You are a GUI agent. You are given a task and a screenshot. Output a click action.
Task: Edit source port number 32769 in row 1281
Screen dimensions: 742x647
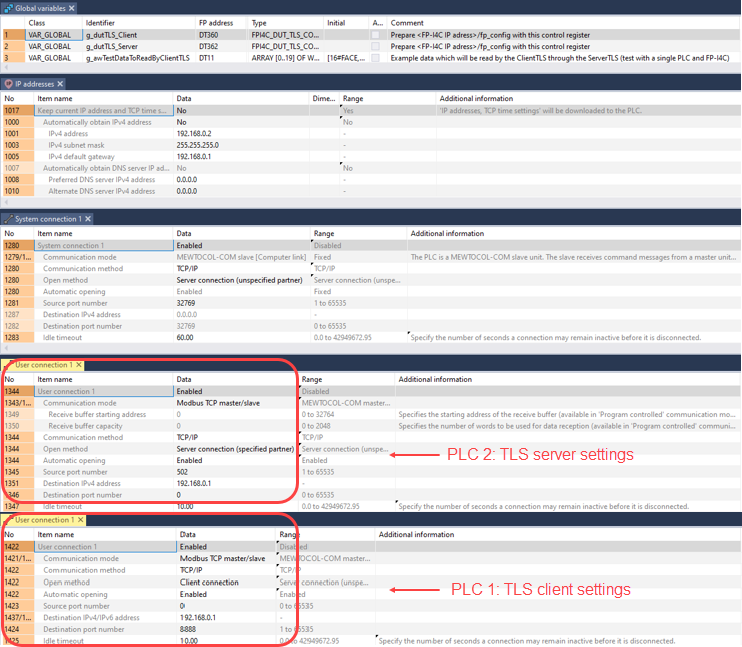[x=241, y=303]
